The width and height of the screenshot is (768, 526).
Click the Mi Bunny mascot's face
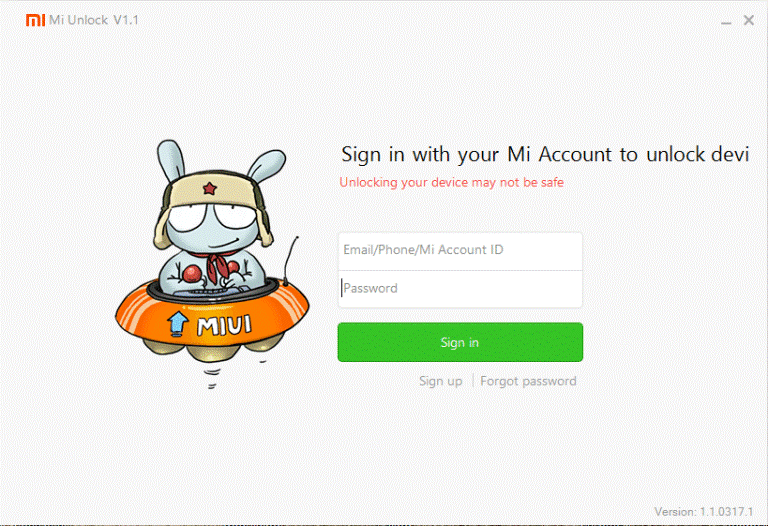click(x=214, y=223)
